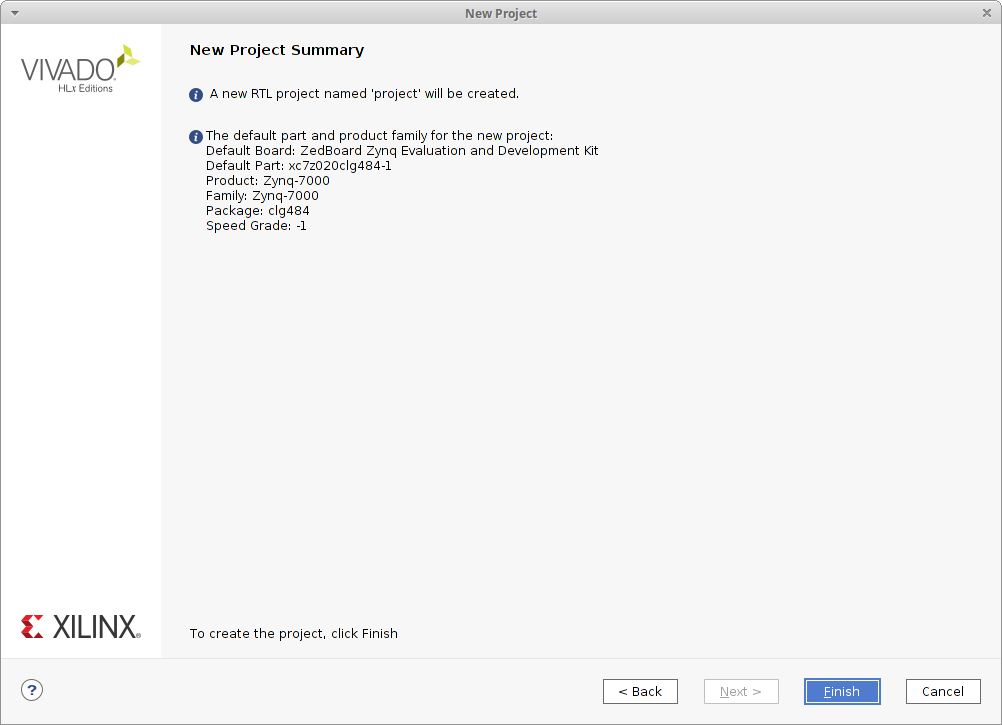Click the Product: Zynq-7000 line
This screenshot has height=725, width=1002.
(267, 181)
